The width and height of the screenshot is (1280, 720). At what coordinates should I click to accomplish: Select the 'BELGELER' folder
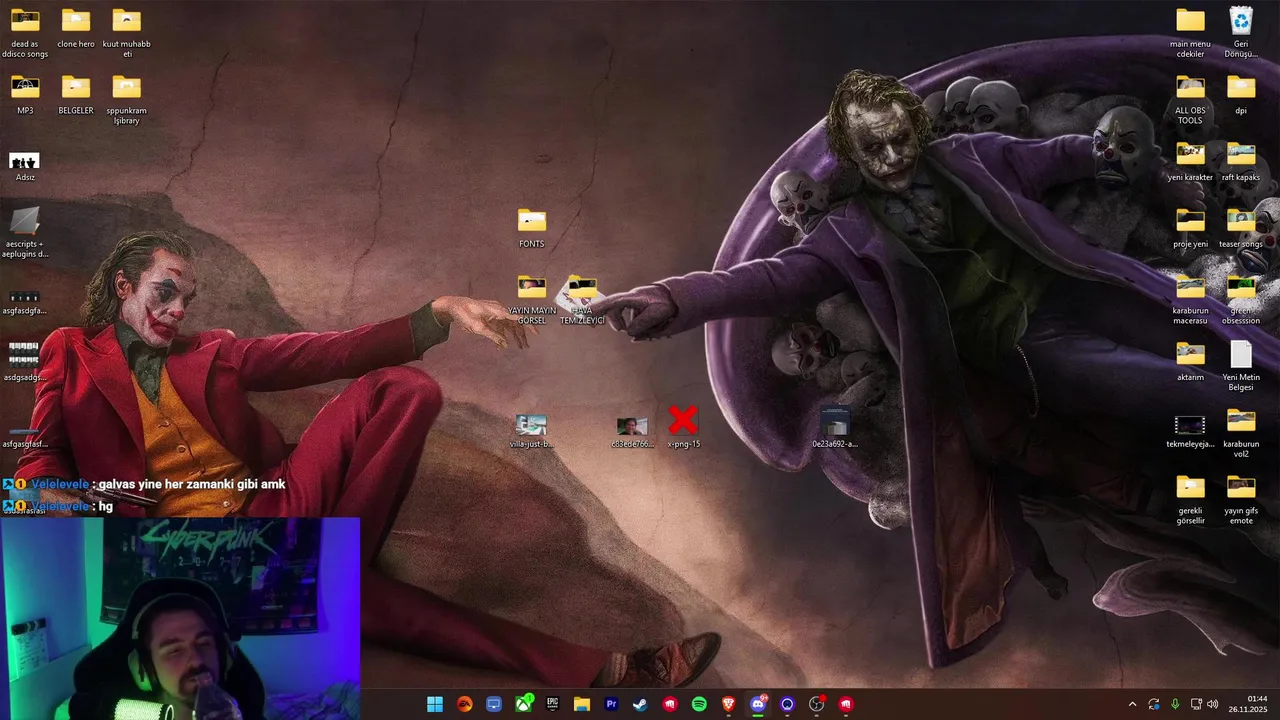click(76, 93)
